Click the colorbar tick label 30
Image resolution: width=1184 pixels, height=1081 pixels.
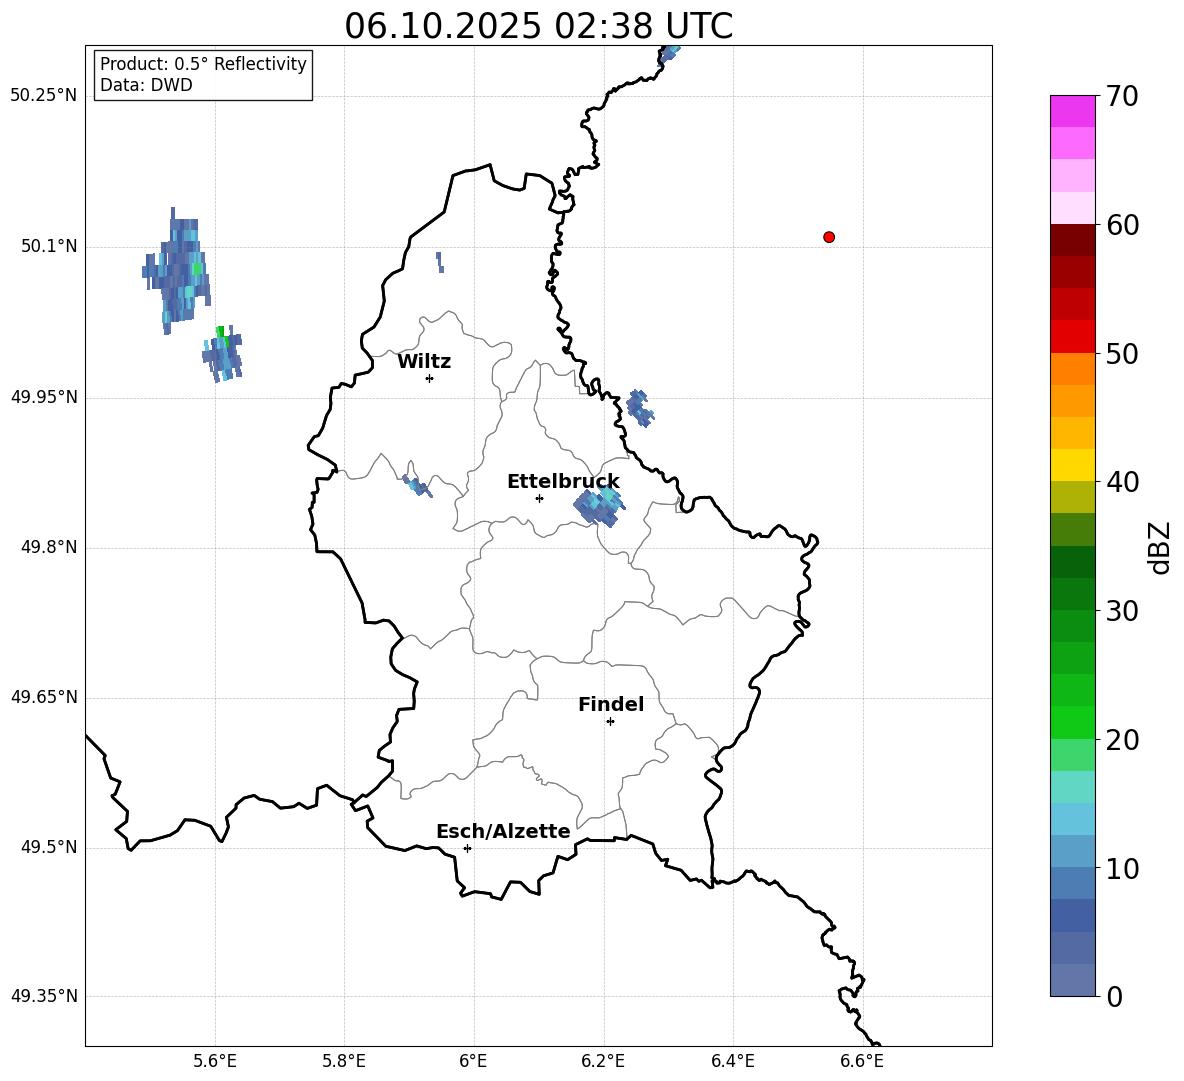[x=1122, y=611]
